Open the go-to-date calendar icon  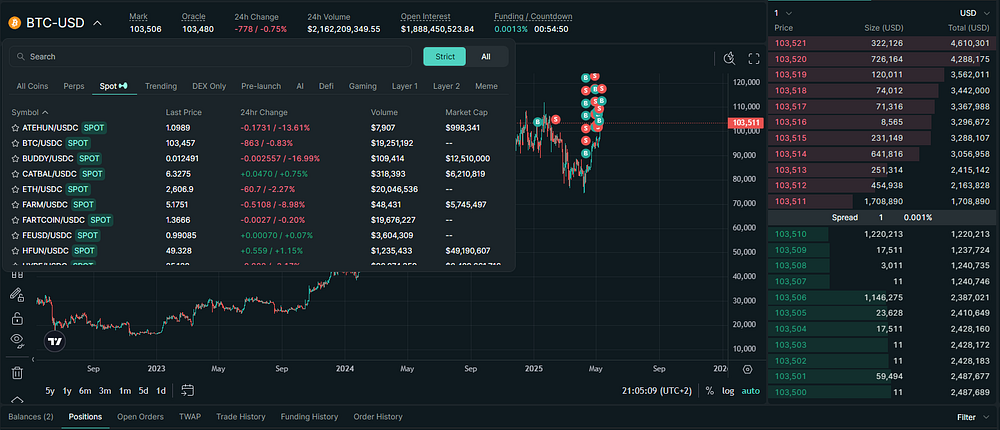coord(188,390)
